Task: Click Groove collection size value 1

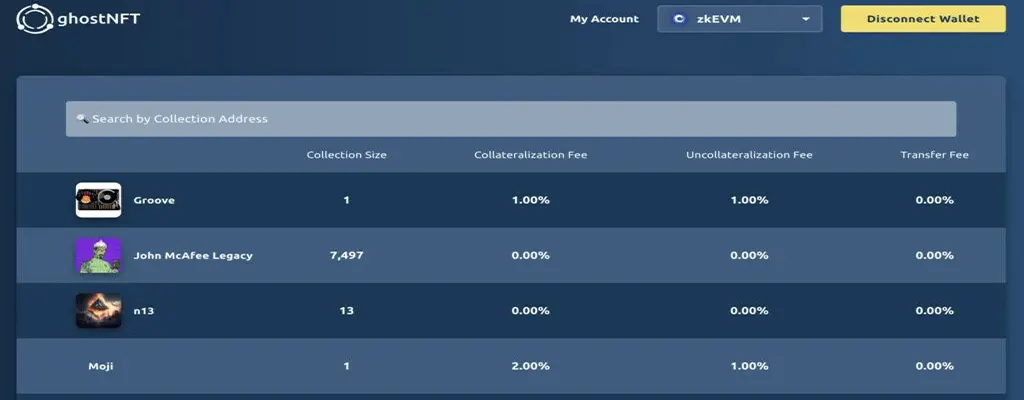Action: click(x=347, y=200)
